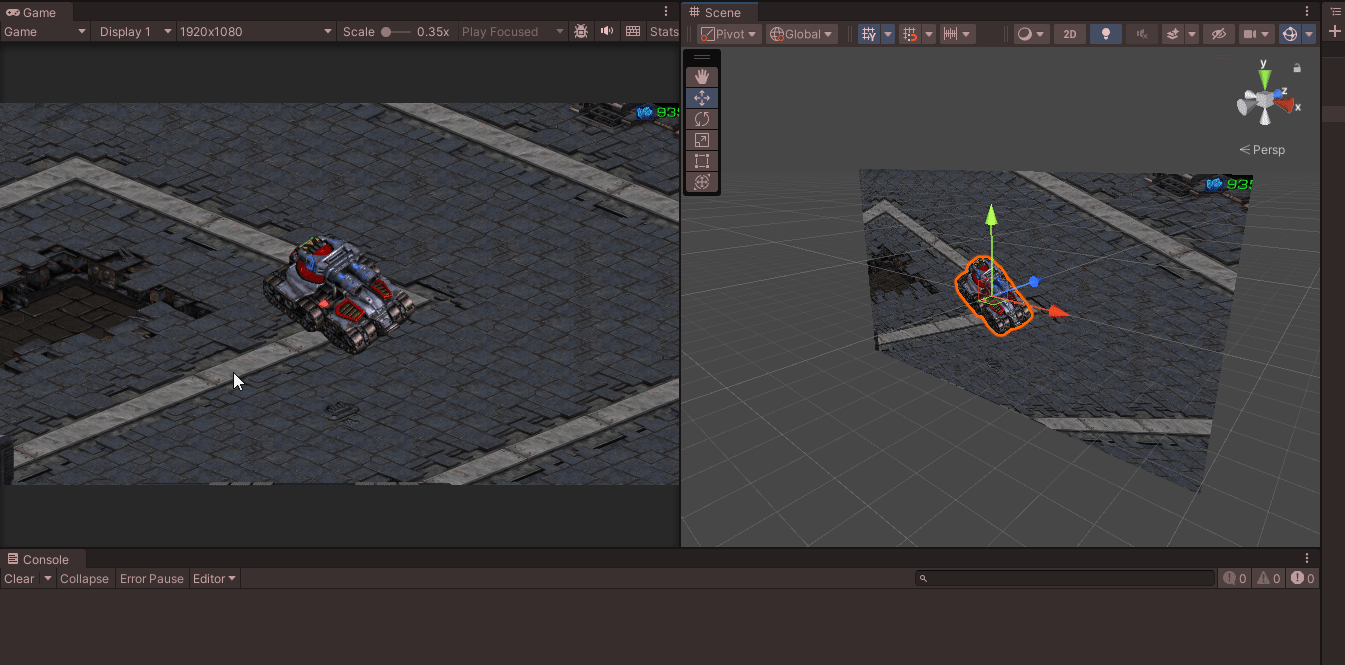The image size is (1345, 665).
Task: Click the lock on the orientation gizmo
Action: [x=1297, y=69]
